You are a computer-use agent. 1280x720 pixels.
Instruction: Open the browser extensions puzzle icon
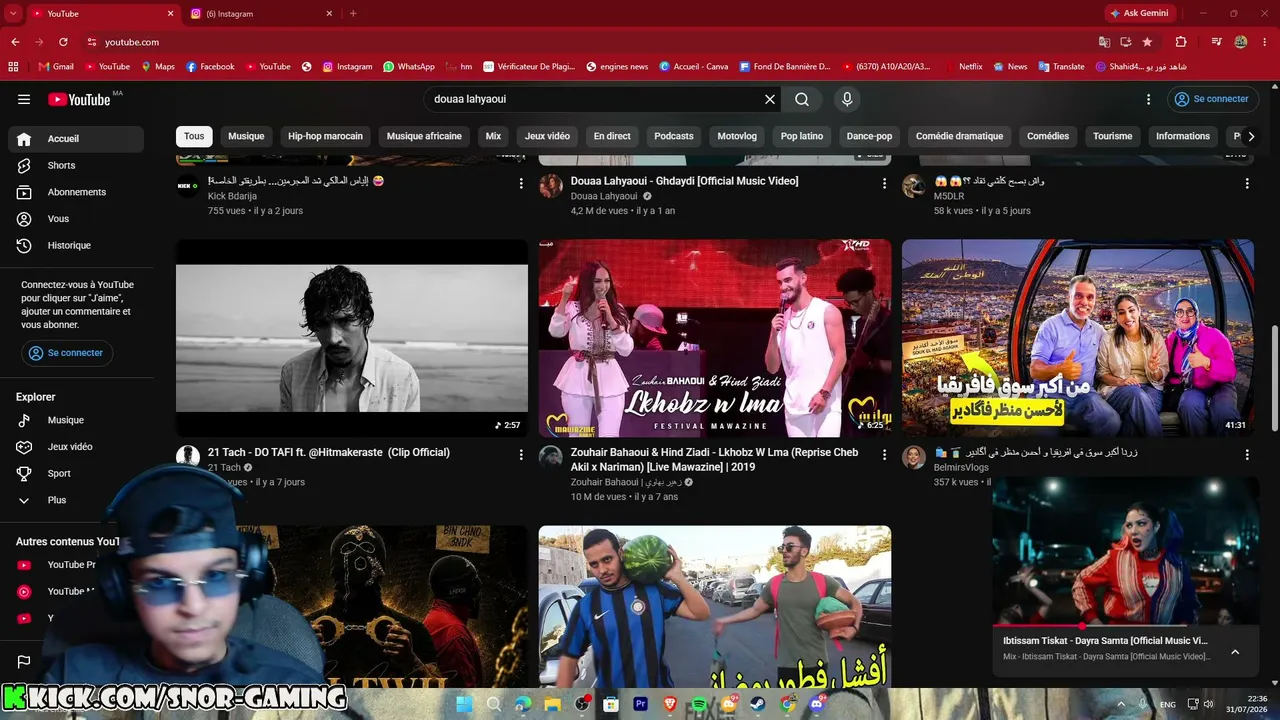tap(1181, 42)
